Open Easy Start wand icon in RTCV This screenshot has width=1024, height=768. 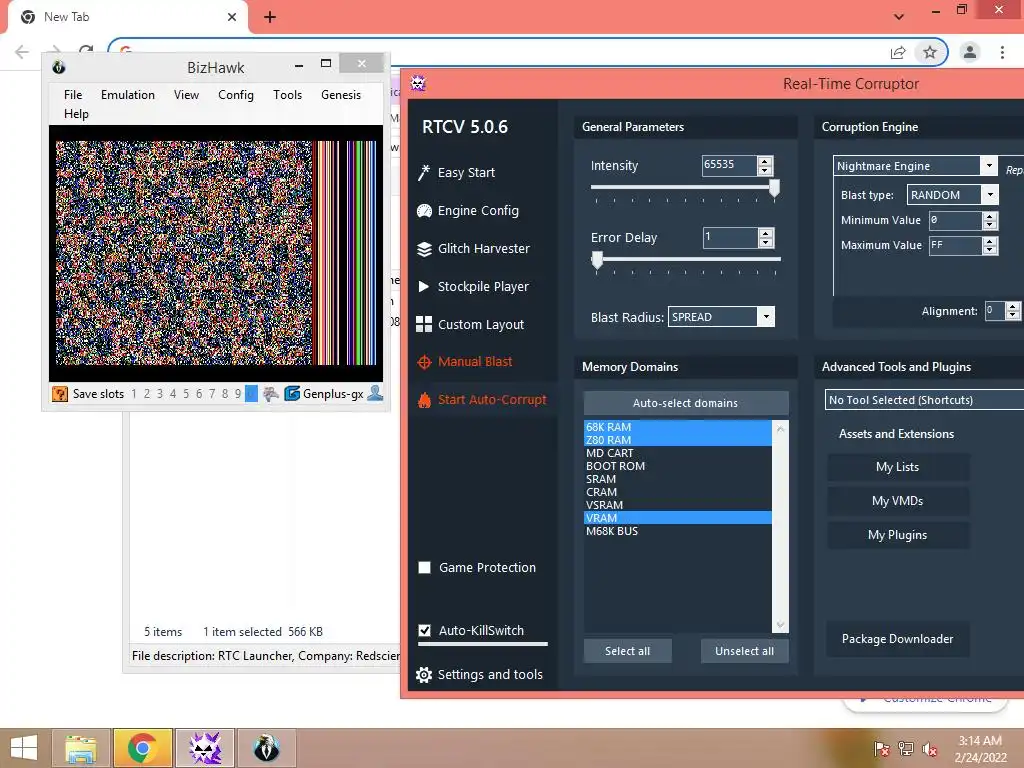424,172
